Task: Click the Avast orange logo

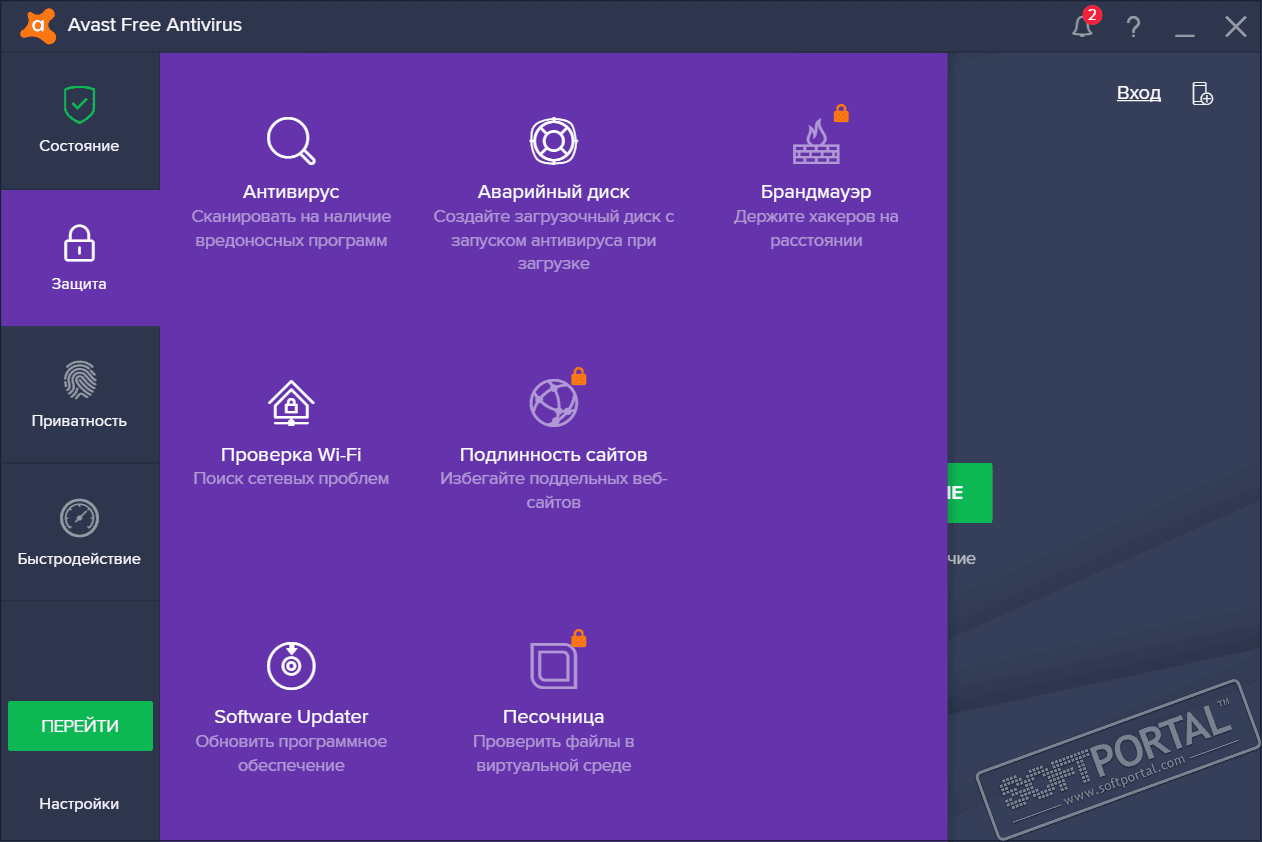Action: [36, 25]
